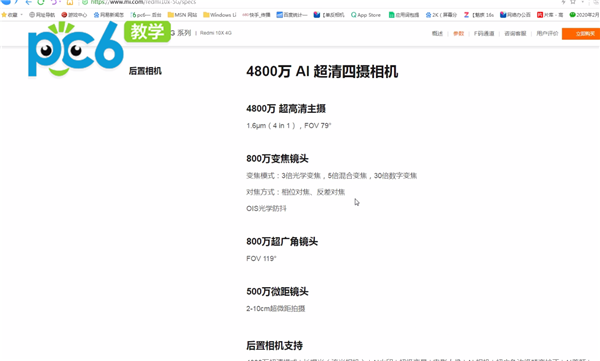Open the pc6 后台 bookmark
The height and width of the screenshot is (361, 600).
[x=146, y=15]
